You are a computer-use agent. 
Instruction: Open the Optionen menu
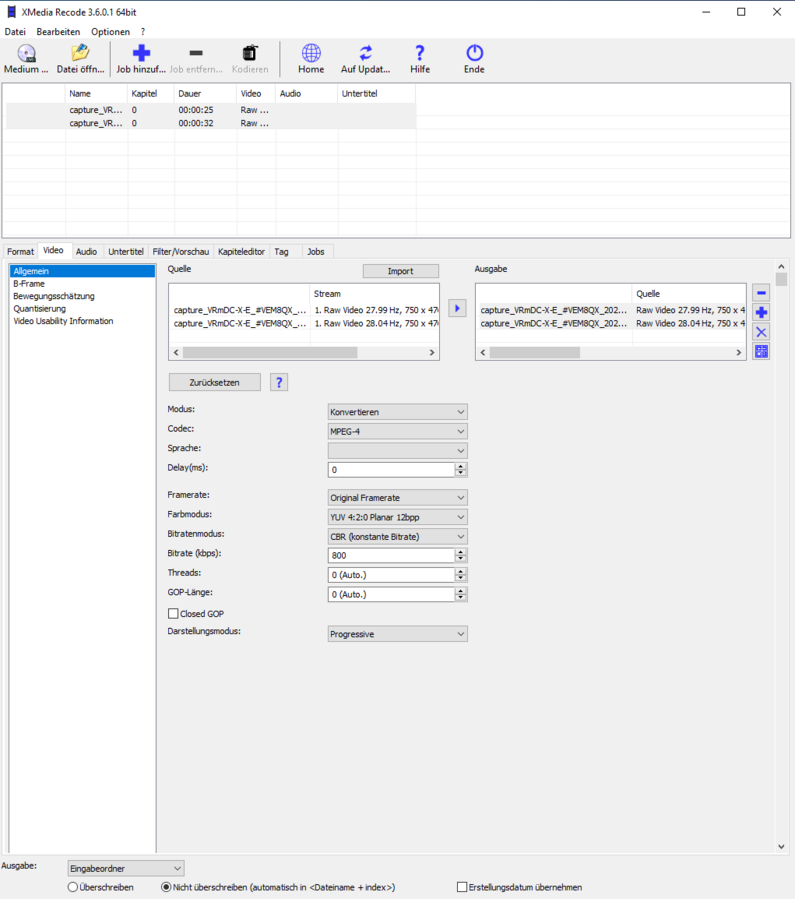click(110, 32)
